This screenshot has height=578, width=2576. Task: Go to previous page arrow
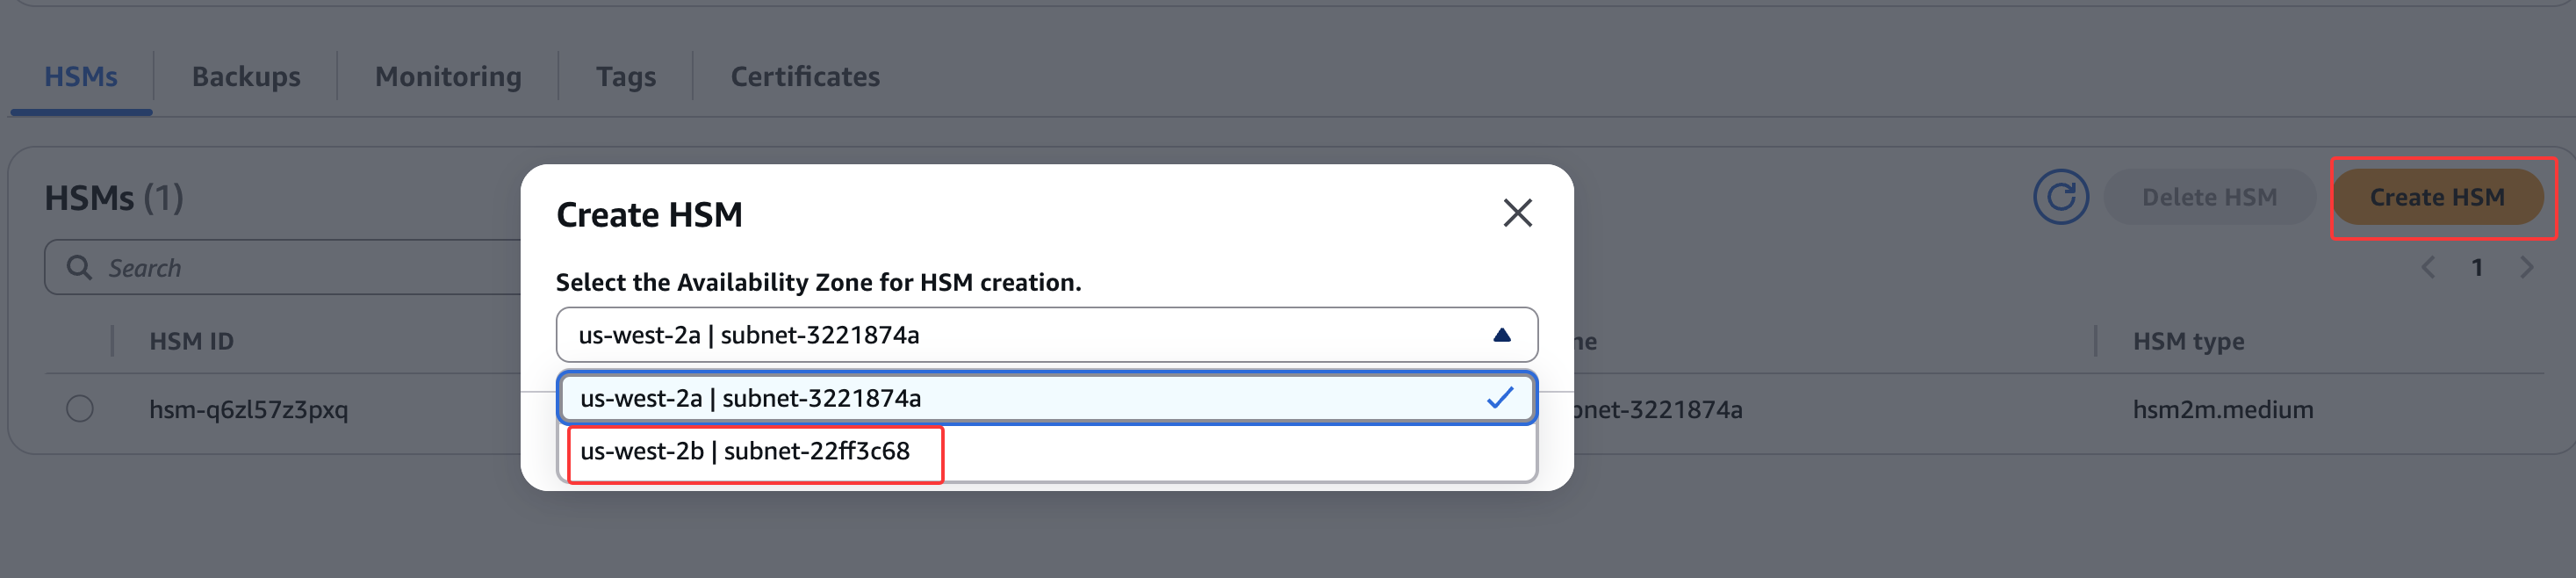click(2427, 268)
